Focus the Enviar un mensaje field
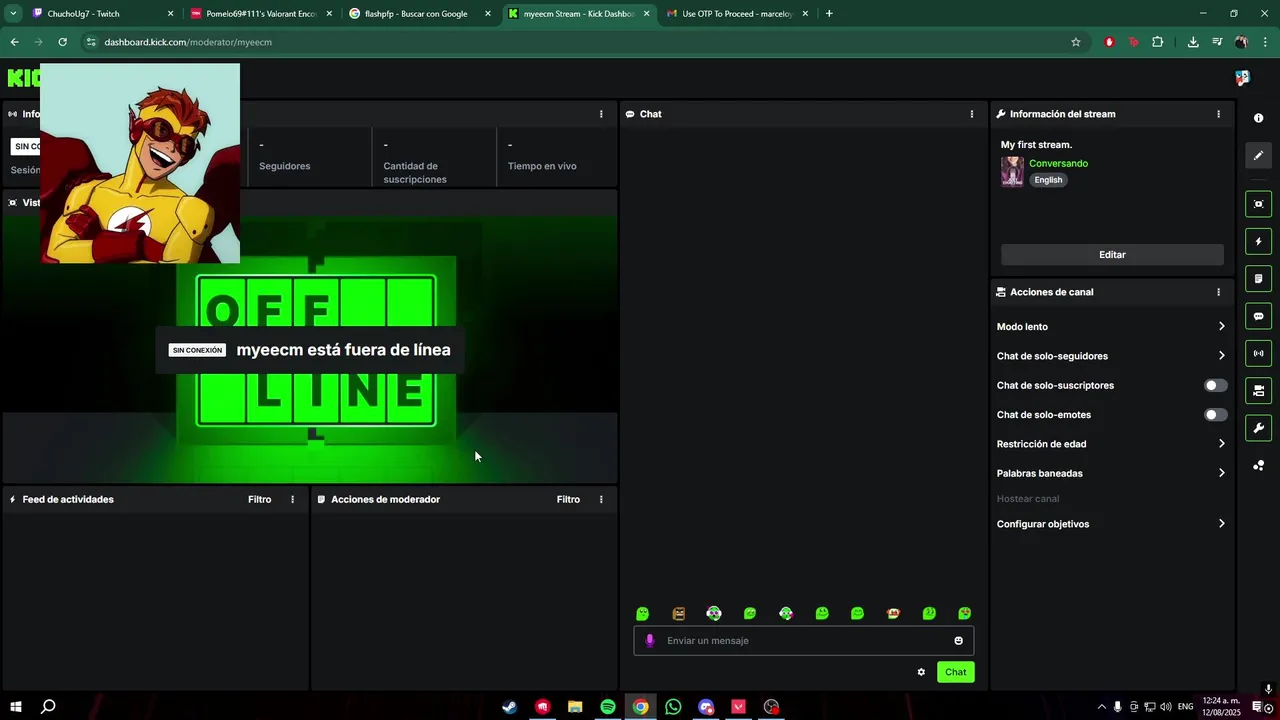 803,641
